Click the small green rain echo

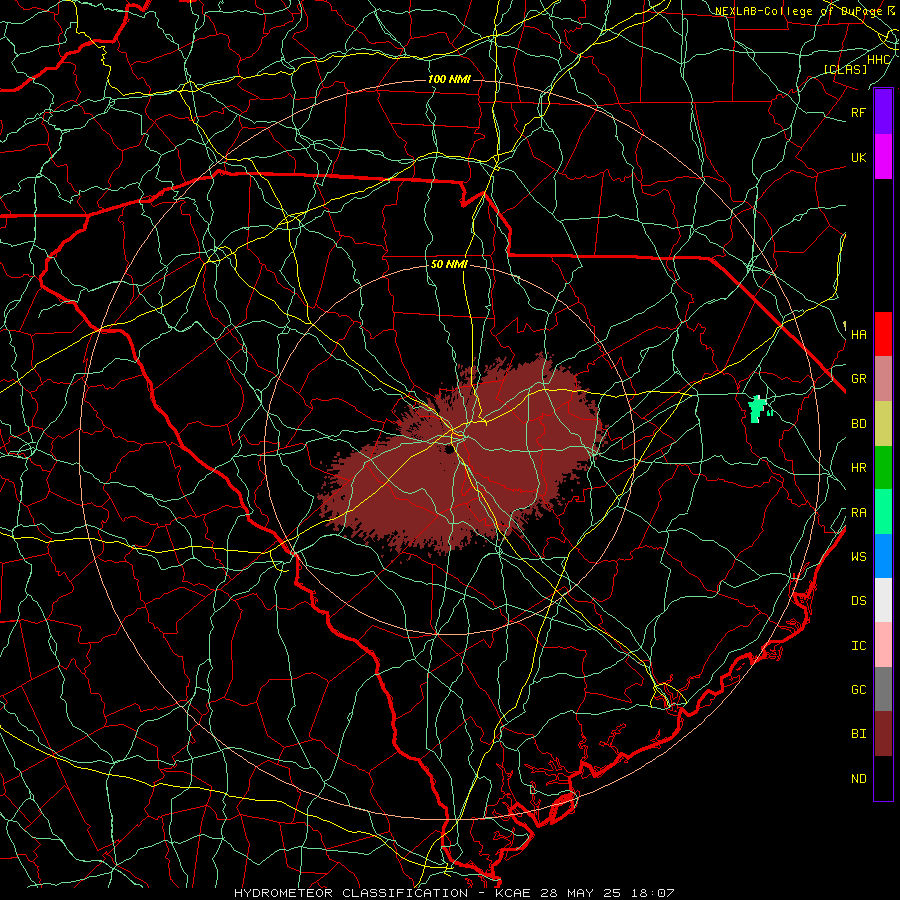[x=758, y=409]
